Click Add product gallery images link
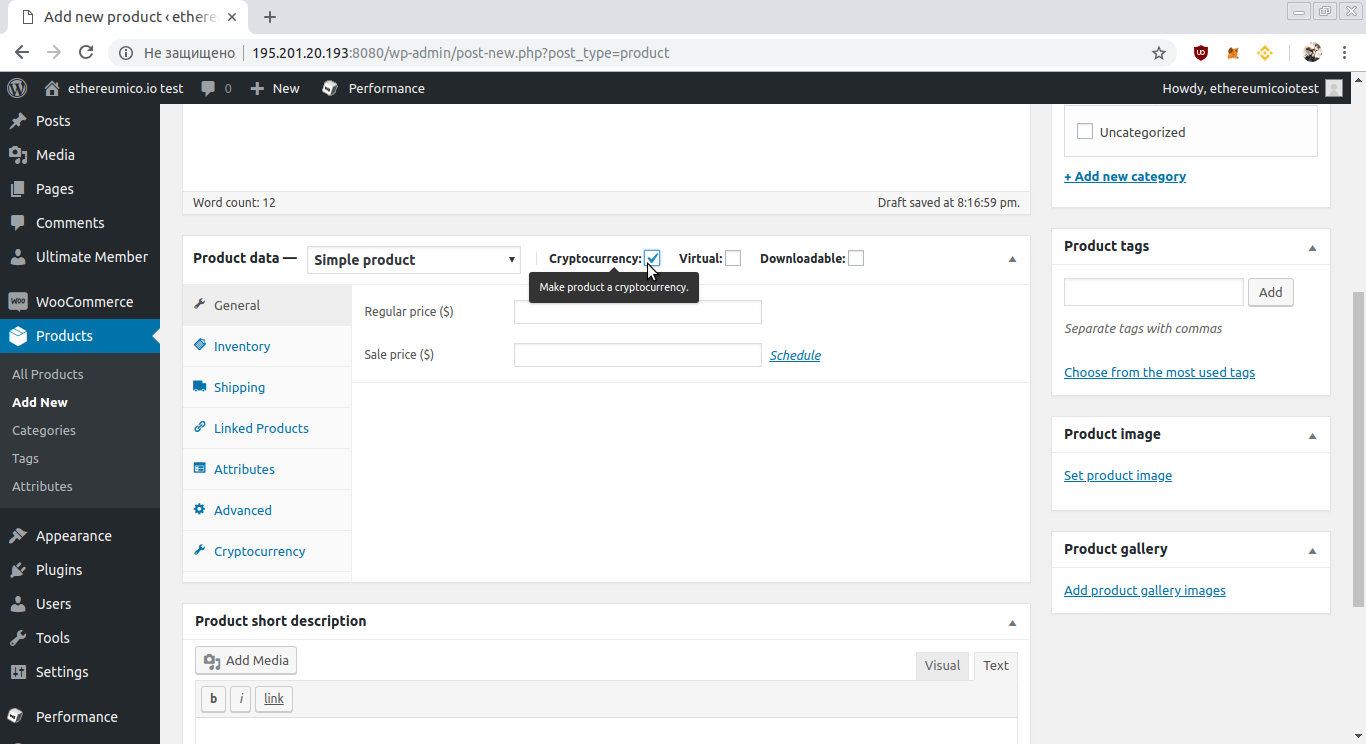This screenshot has height=744, width=1366. 1145,590
